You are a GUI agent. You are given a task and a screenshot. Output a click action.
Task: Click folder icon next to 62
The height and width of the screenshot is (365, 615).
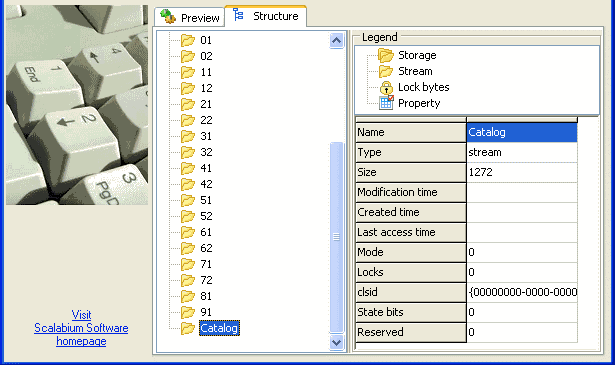pos(188,248)
